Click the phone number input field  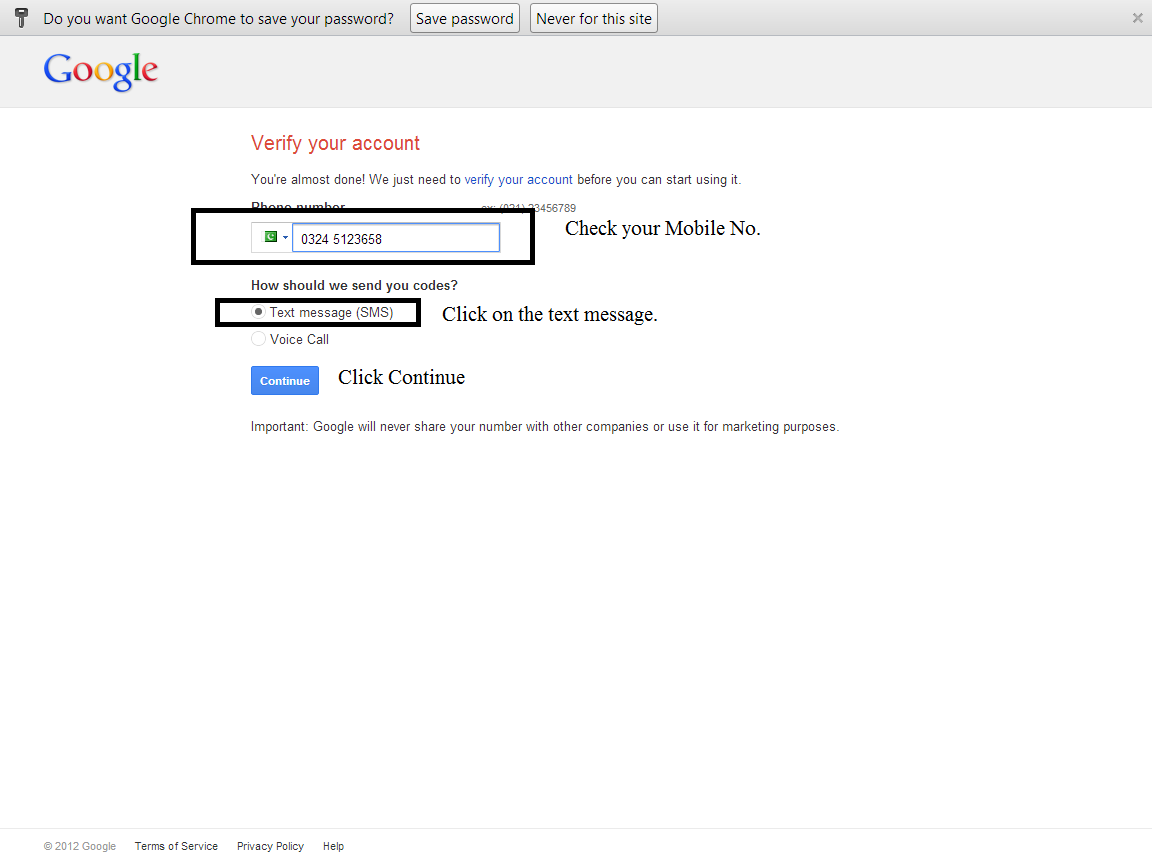coord(396,238)
